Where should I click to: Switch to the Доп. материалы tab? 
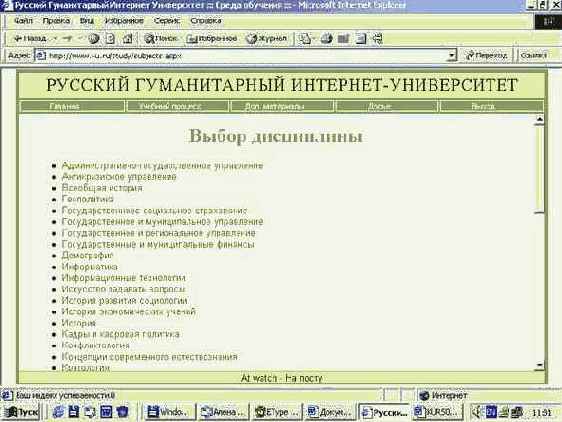pyautogui.click(x=282, y=106)
